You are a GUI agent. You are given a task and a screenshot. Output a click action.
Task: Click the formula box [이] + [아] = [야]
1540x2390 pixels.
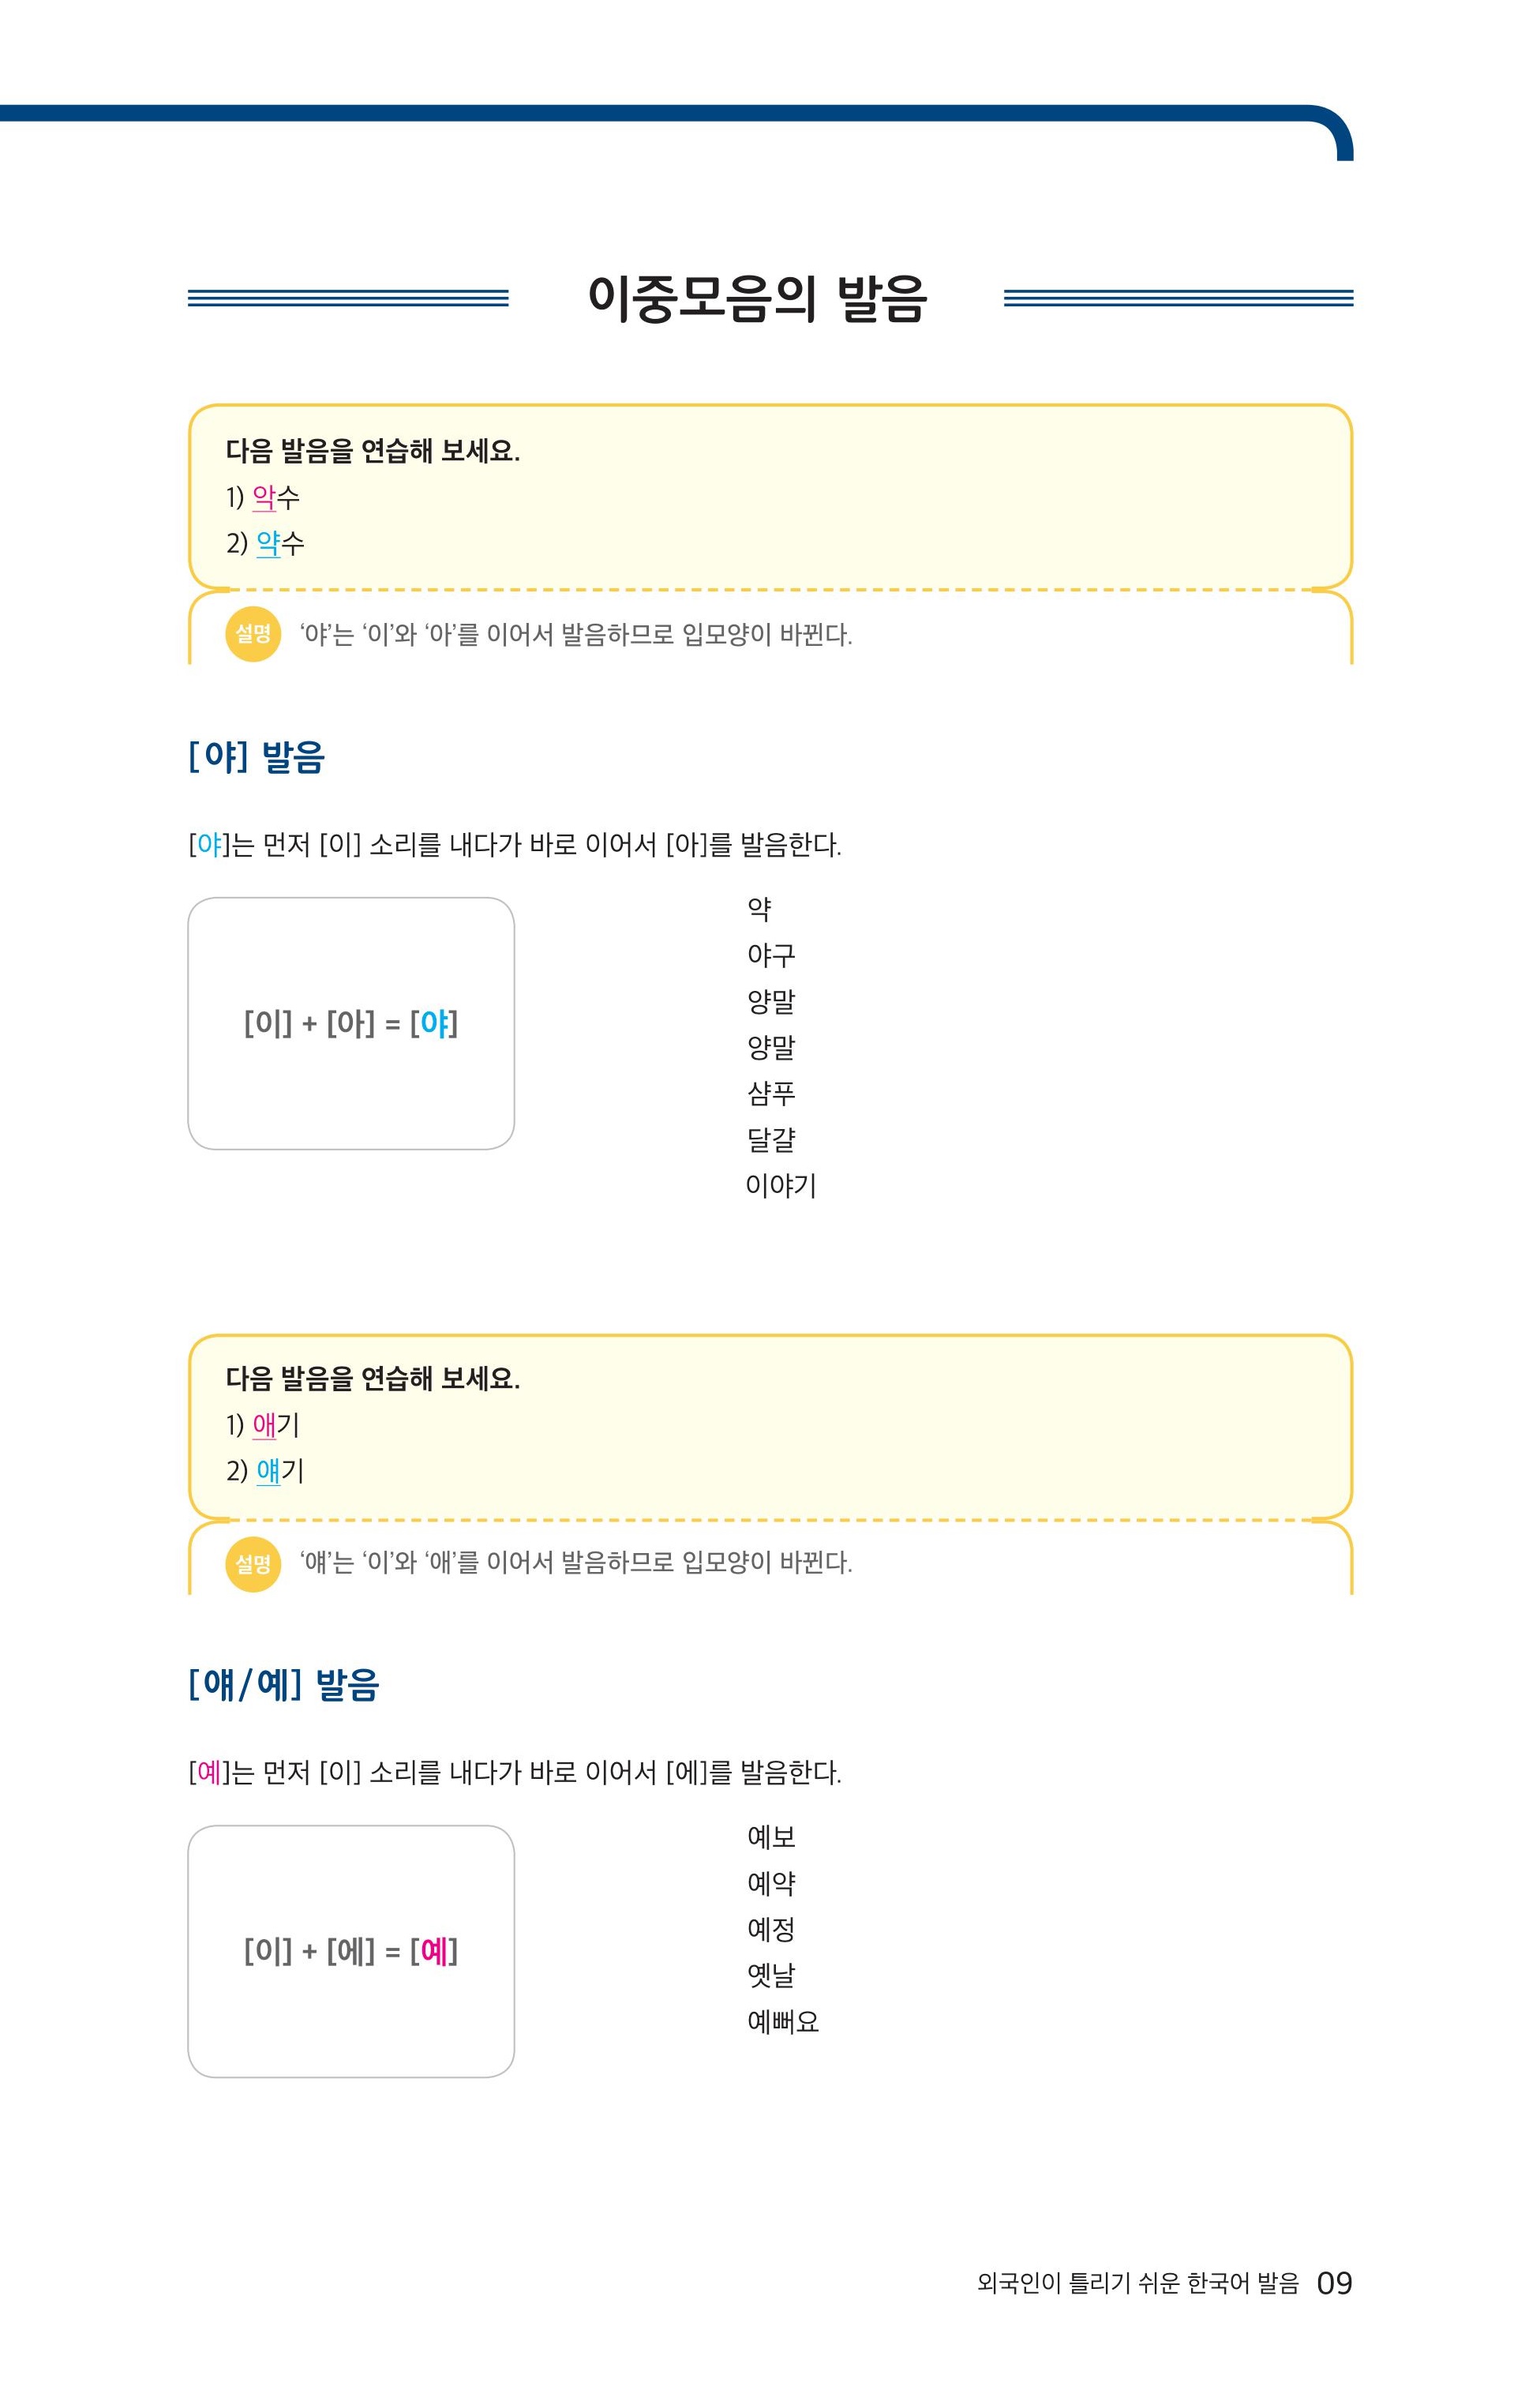pos(351,1023)
